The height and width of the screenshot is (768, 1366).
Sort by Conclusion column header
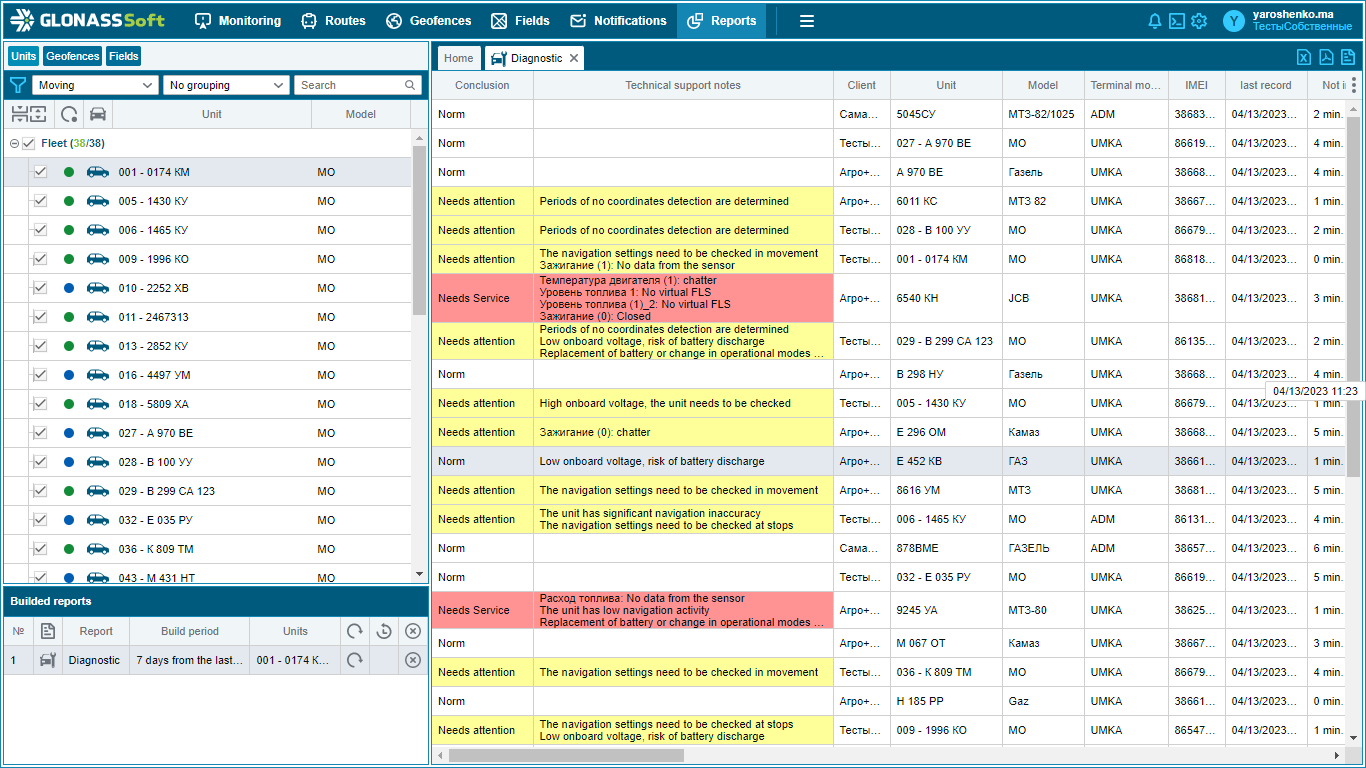click(x=482, y=85)
